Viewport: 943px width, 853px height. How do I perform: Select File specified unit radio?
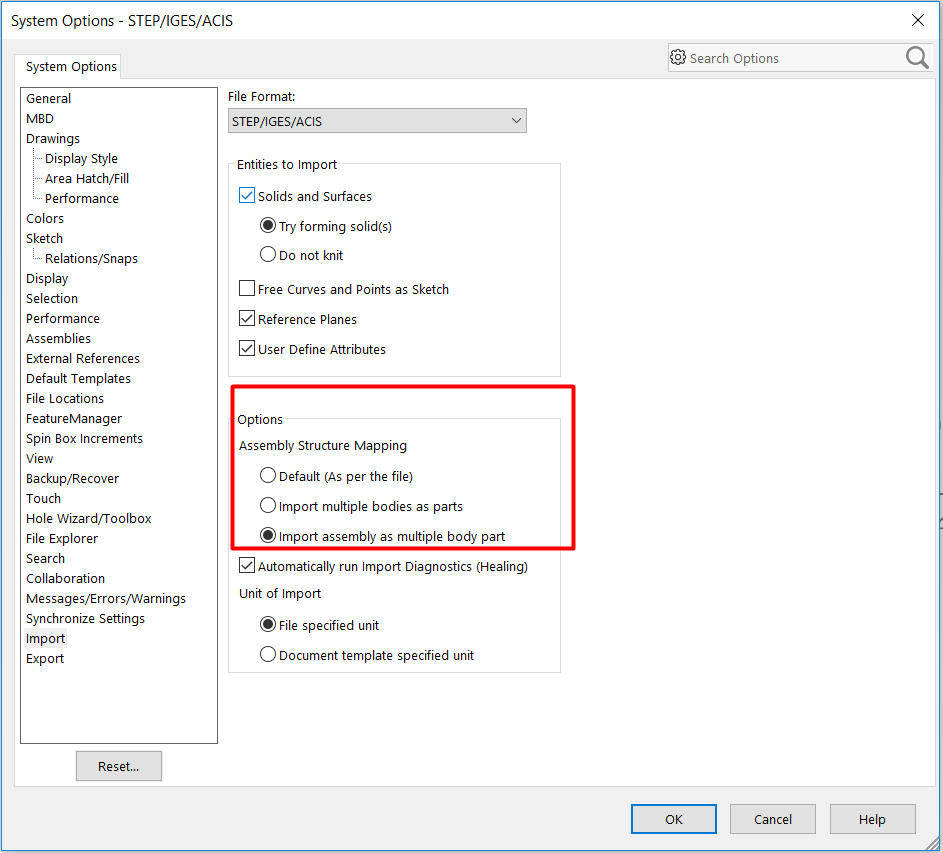tap(268, 625)
